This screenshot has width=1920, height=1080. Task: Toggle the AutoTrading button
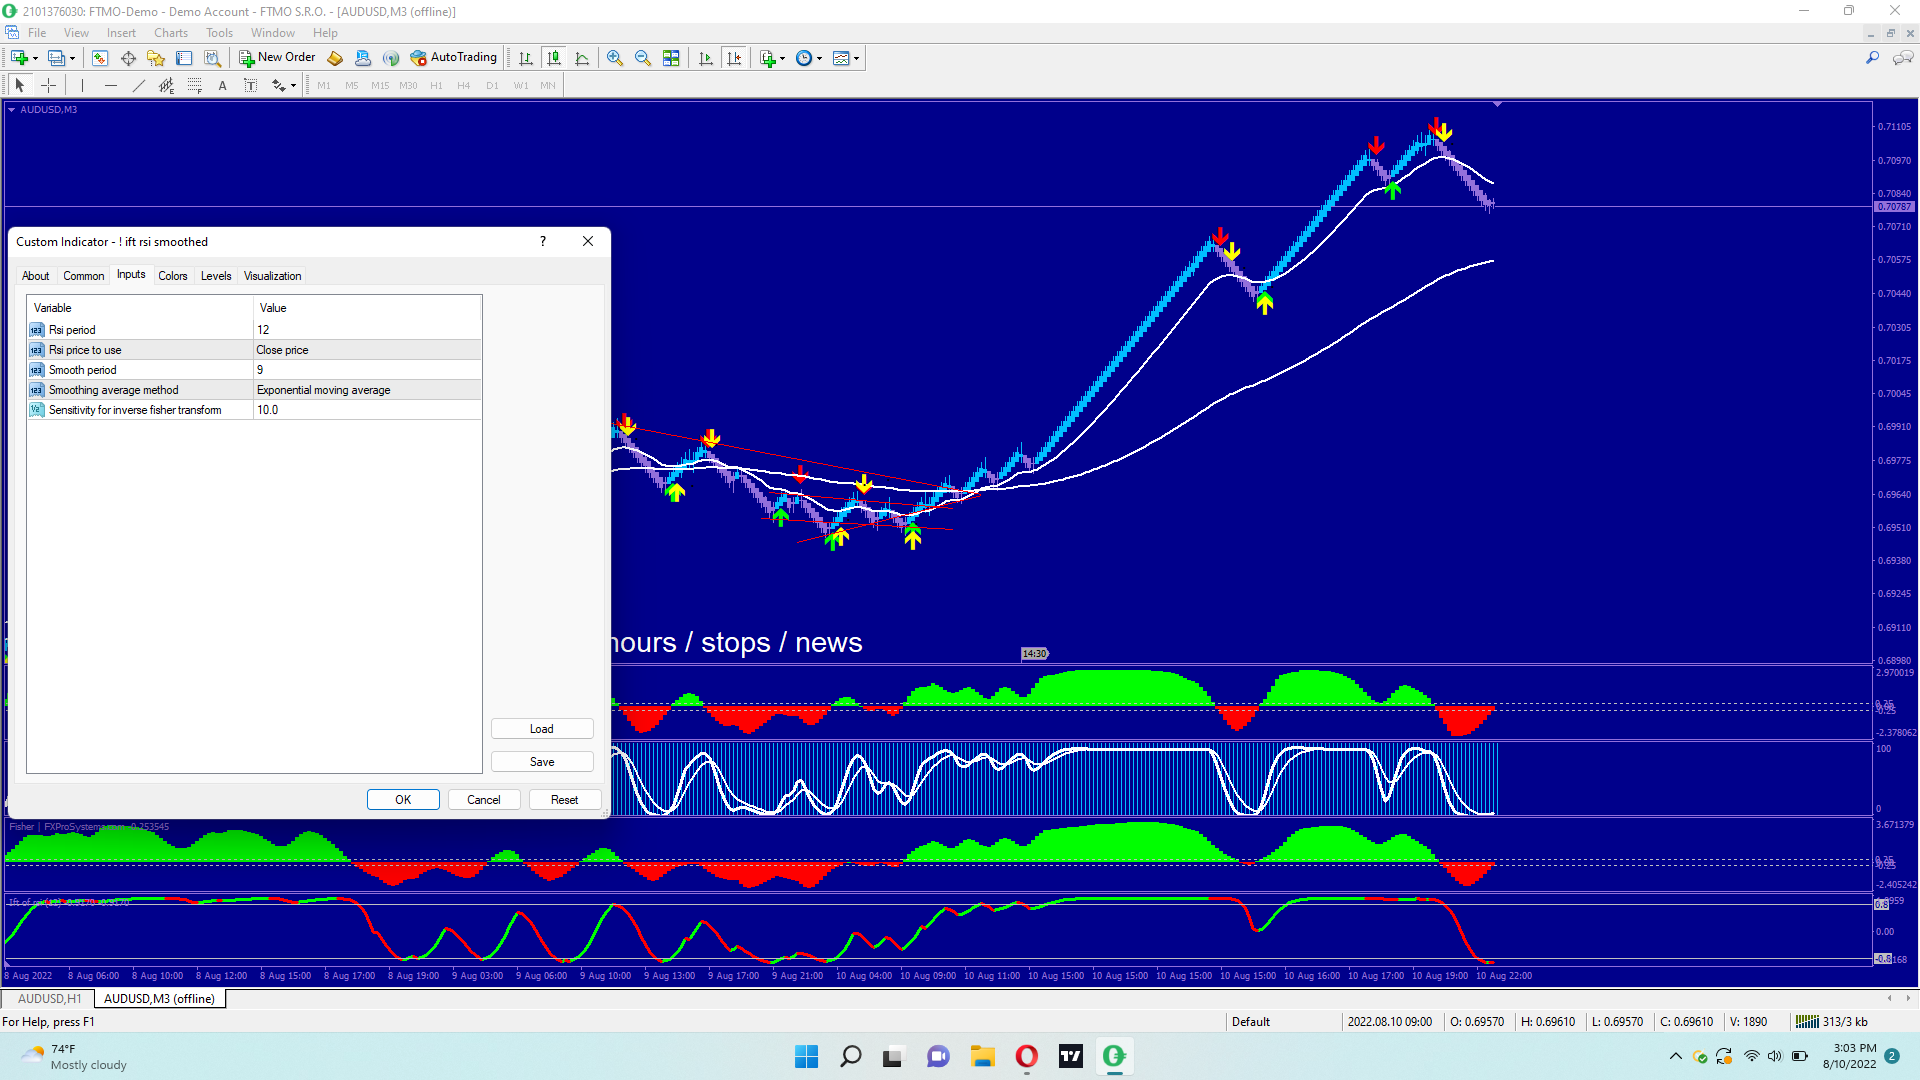point(454,58)
